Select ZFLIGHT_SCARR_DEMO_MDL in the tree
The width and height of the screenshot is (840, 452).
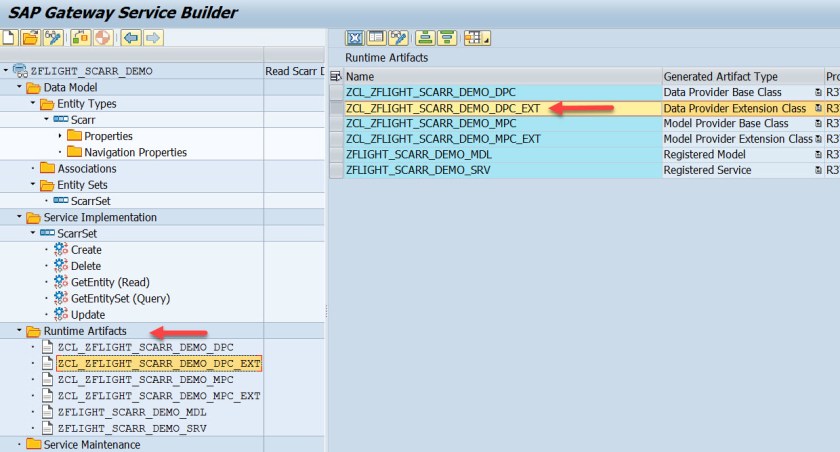pos(132,412)
